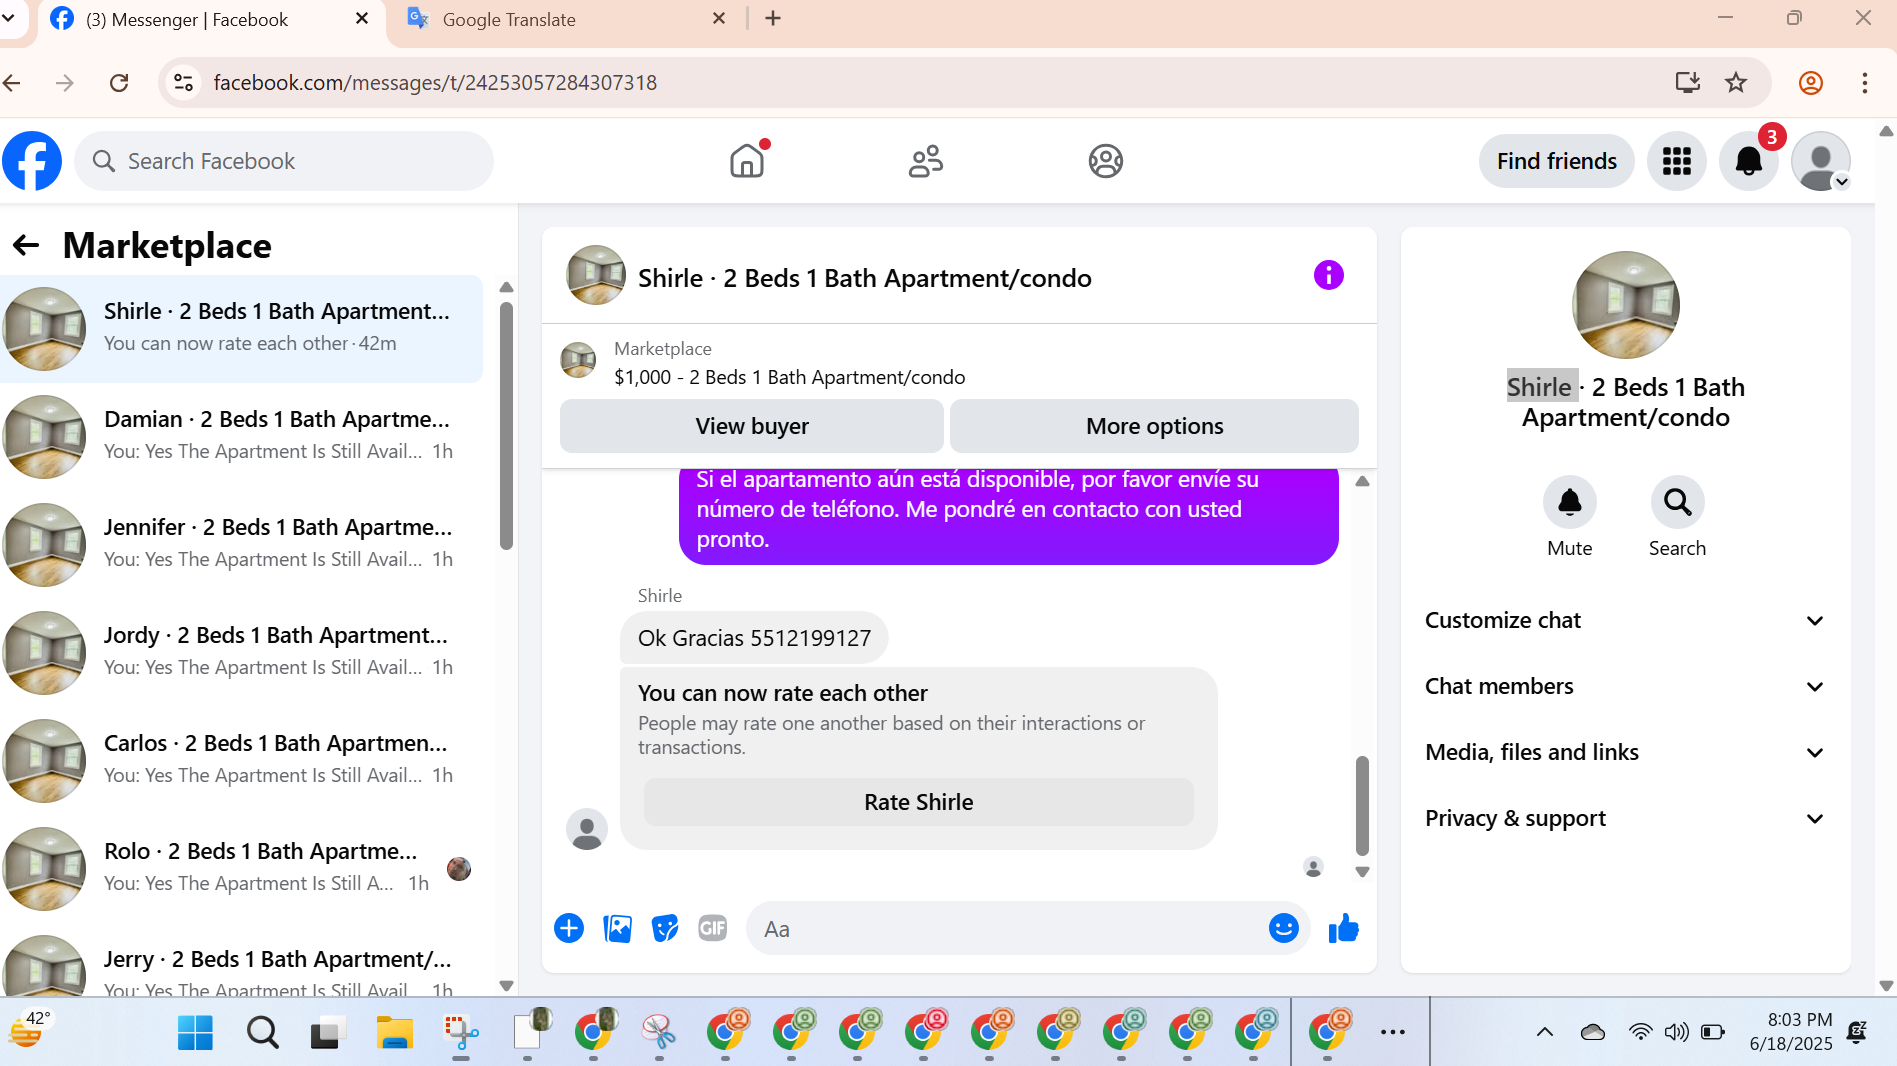Go back in browser history
Screen dimensions: 1897x1066
point(13,83)
